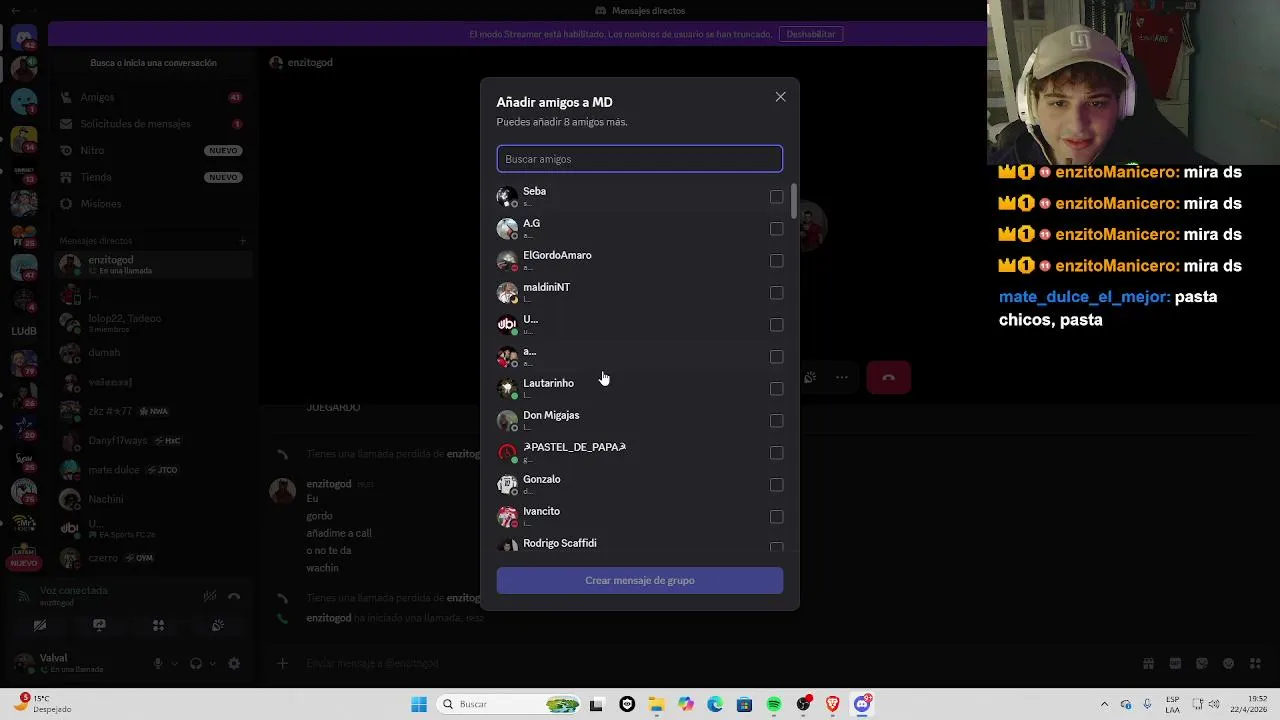Click the Discord home icon in server bar

point(24,39)
